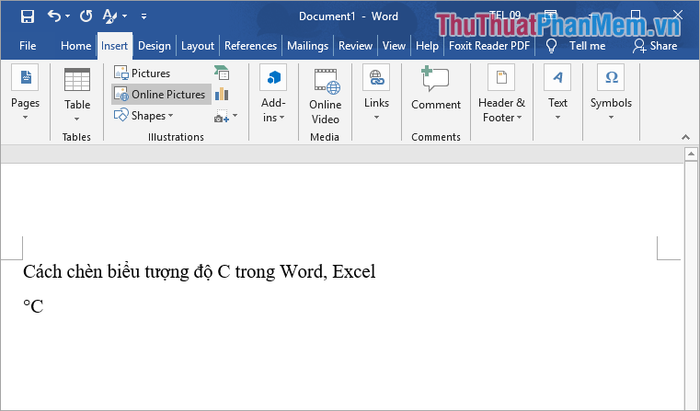Open the File menu
Viewport: 700px width, 411px height.
click(28, 46)
